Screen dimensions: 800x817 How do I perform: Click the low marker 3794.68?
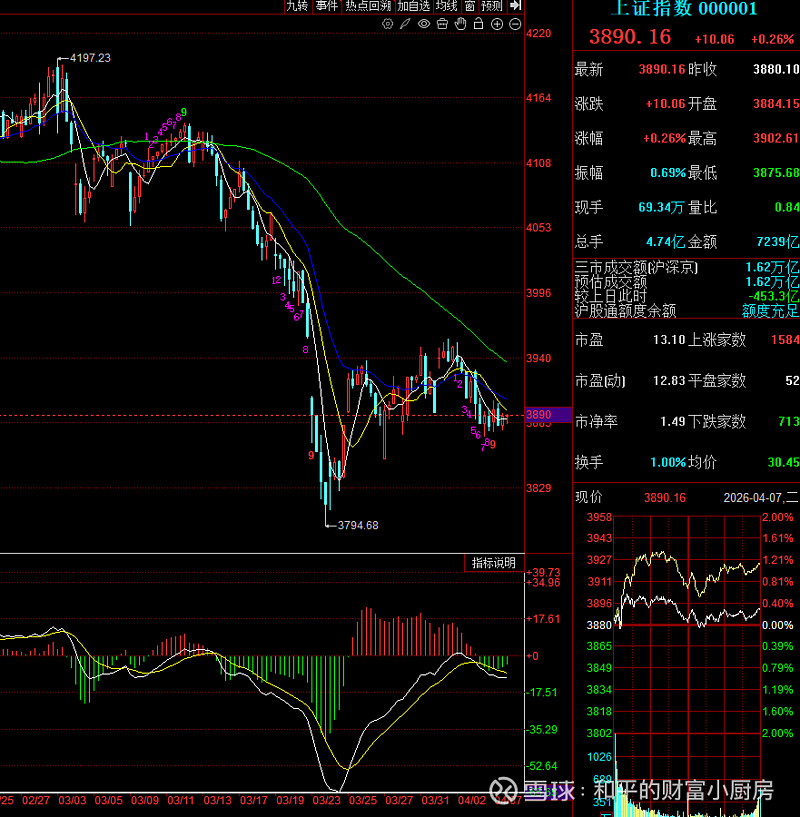(x=358, y=525)
